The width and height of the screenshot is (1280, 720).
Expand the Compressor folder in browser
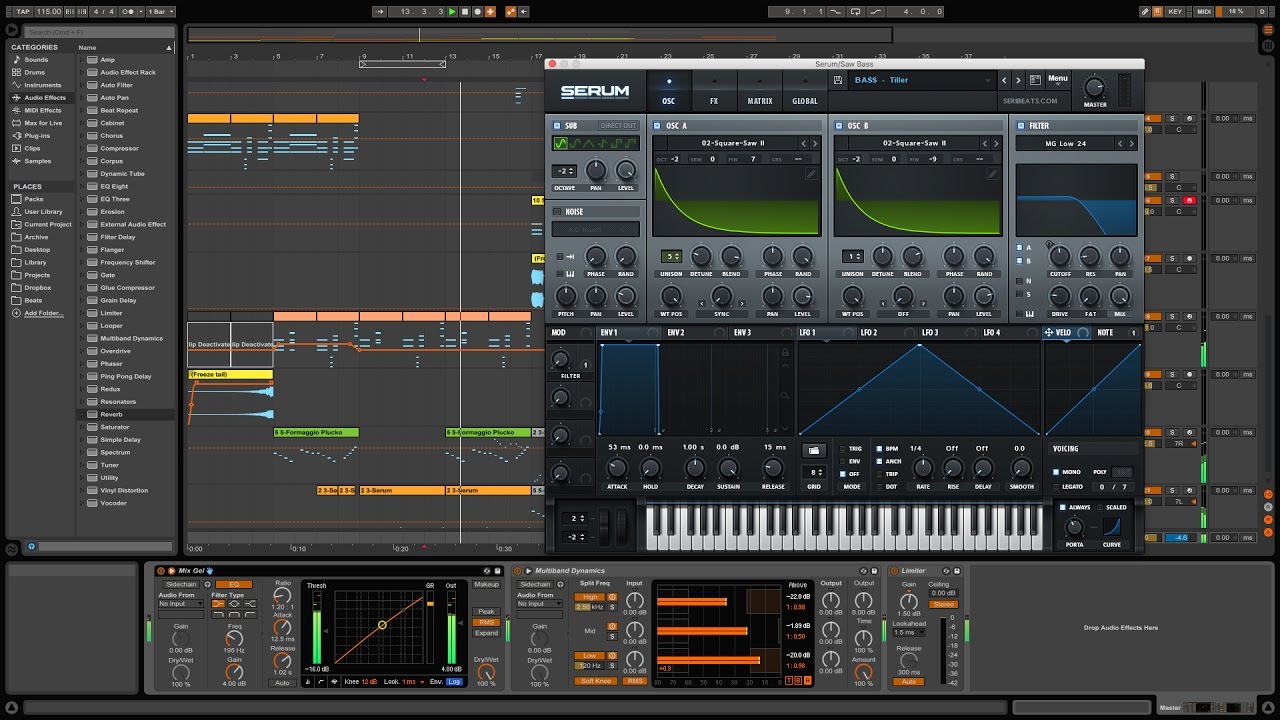pos(82,148)
